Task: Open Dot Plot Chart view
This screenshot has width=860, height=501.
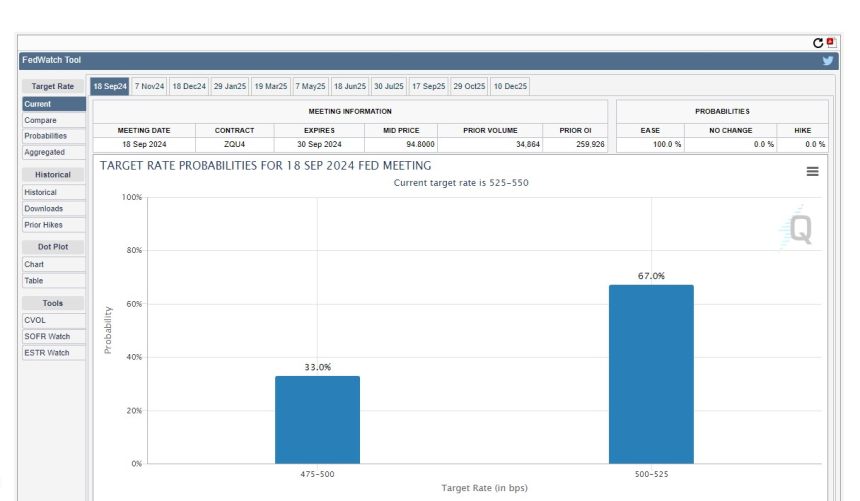Action: 35,264
